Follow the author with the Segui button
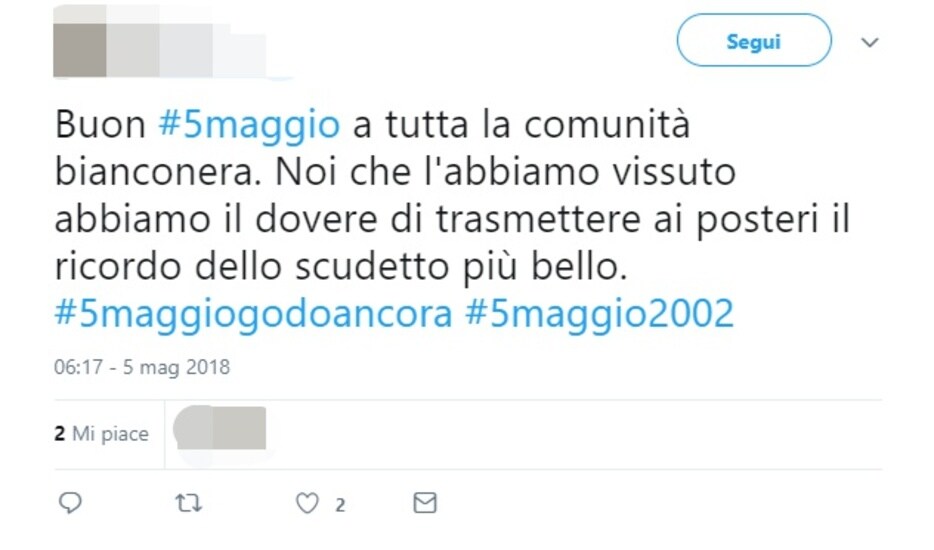 [x=754, y=41]
